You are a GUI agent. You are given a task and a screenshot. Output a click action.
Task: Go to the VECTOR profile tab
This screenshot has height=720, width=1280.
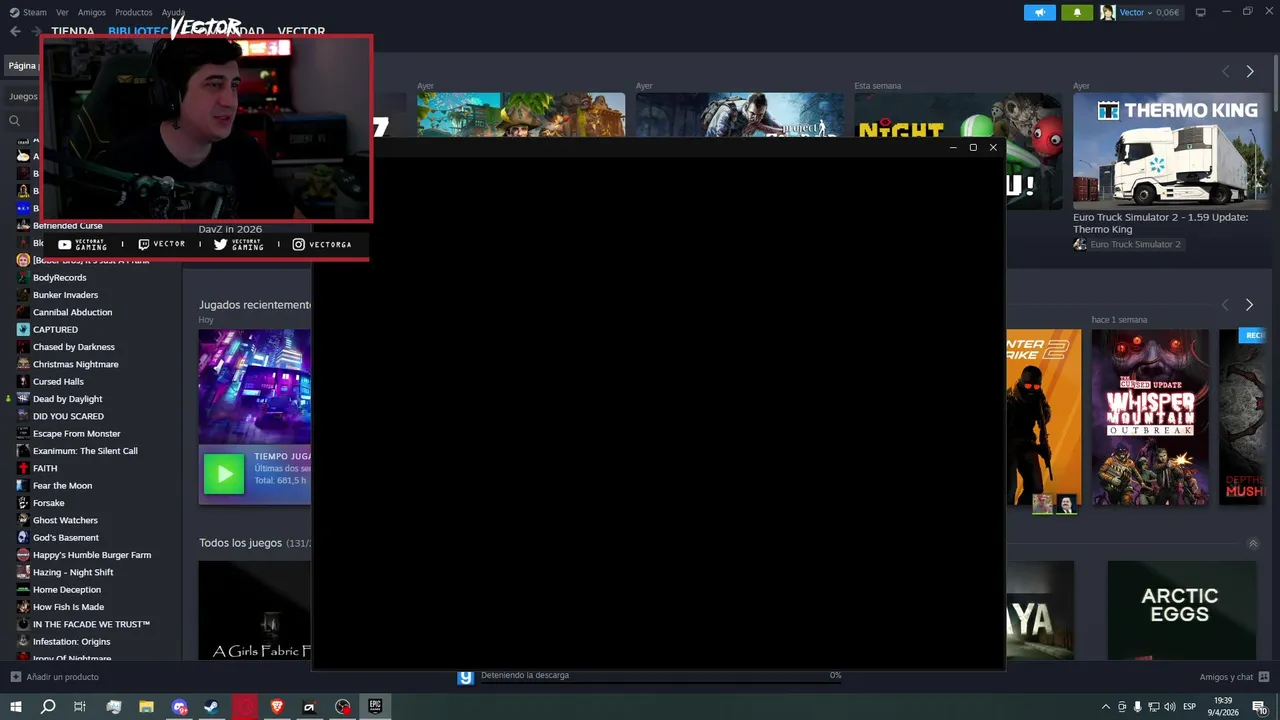point(301,31)
